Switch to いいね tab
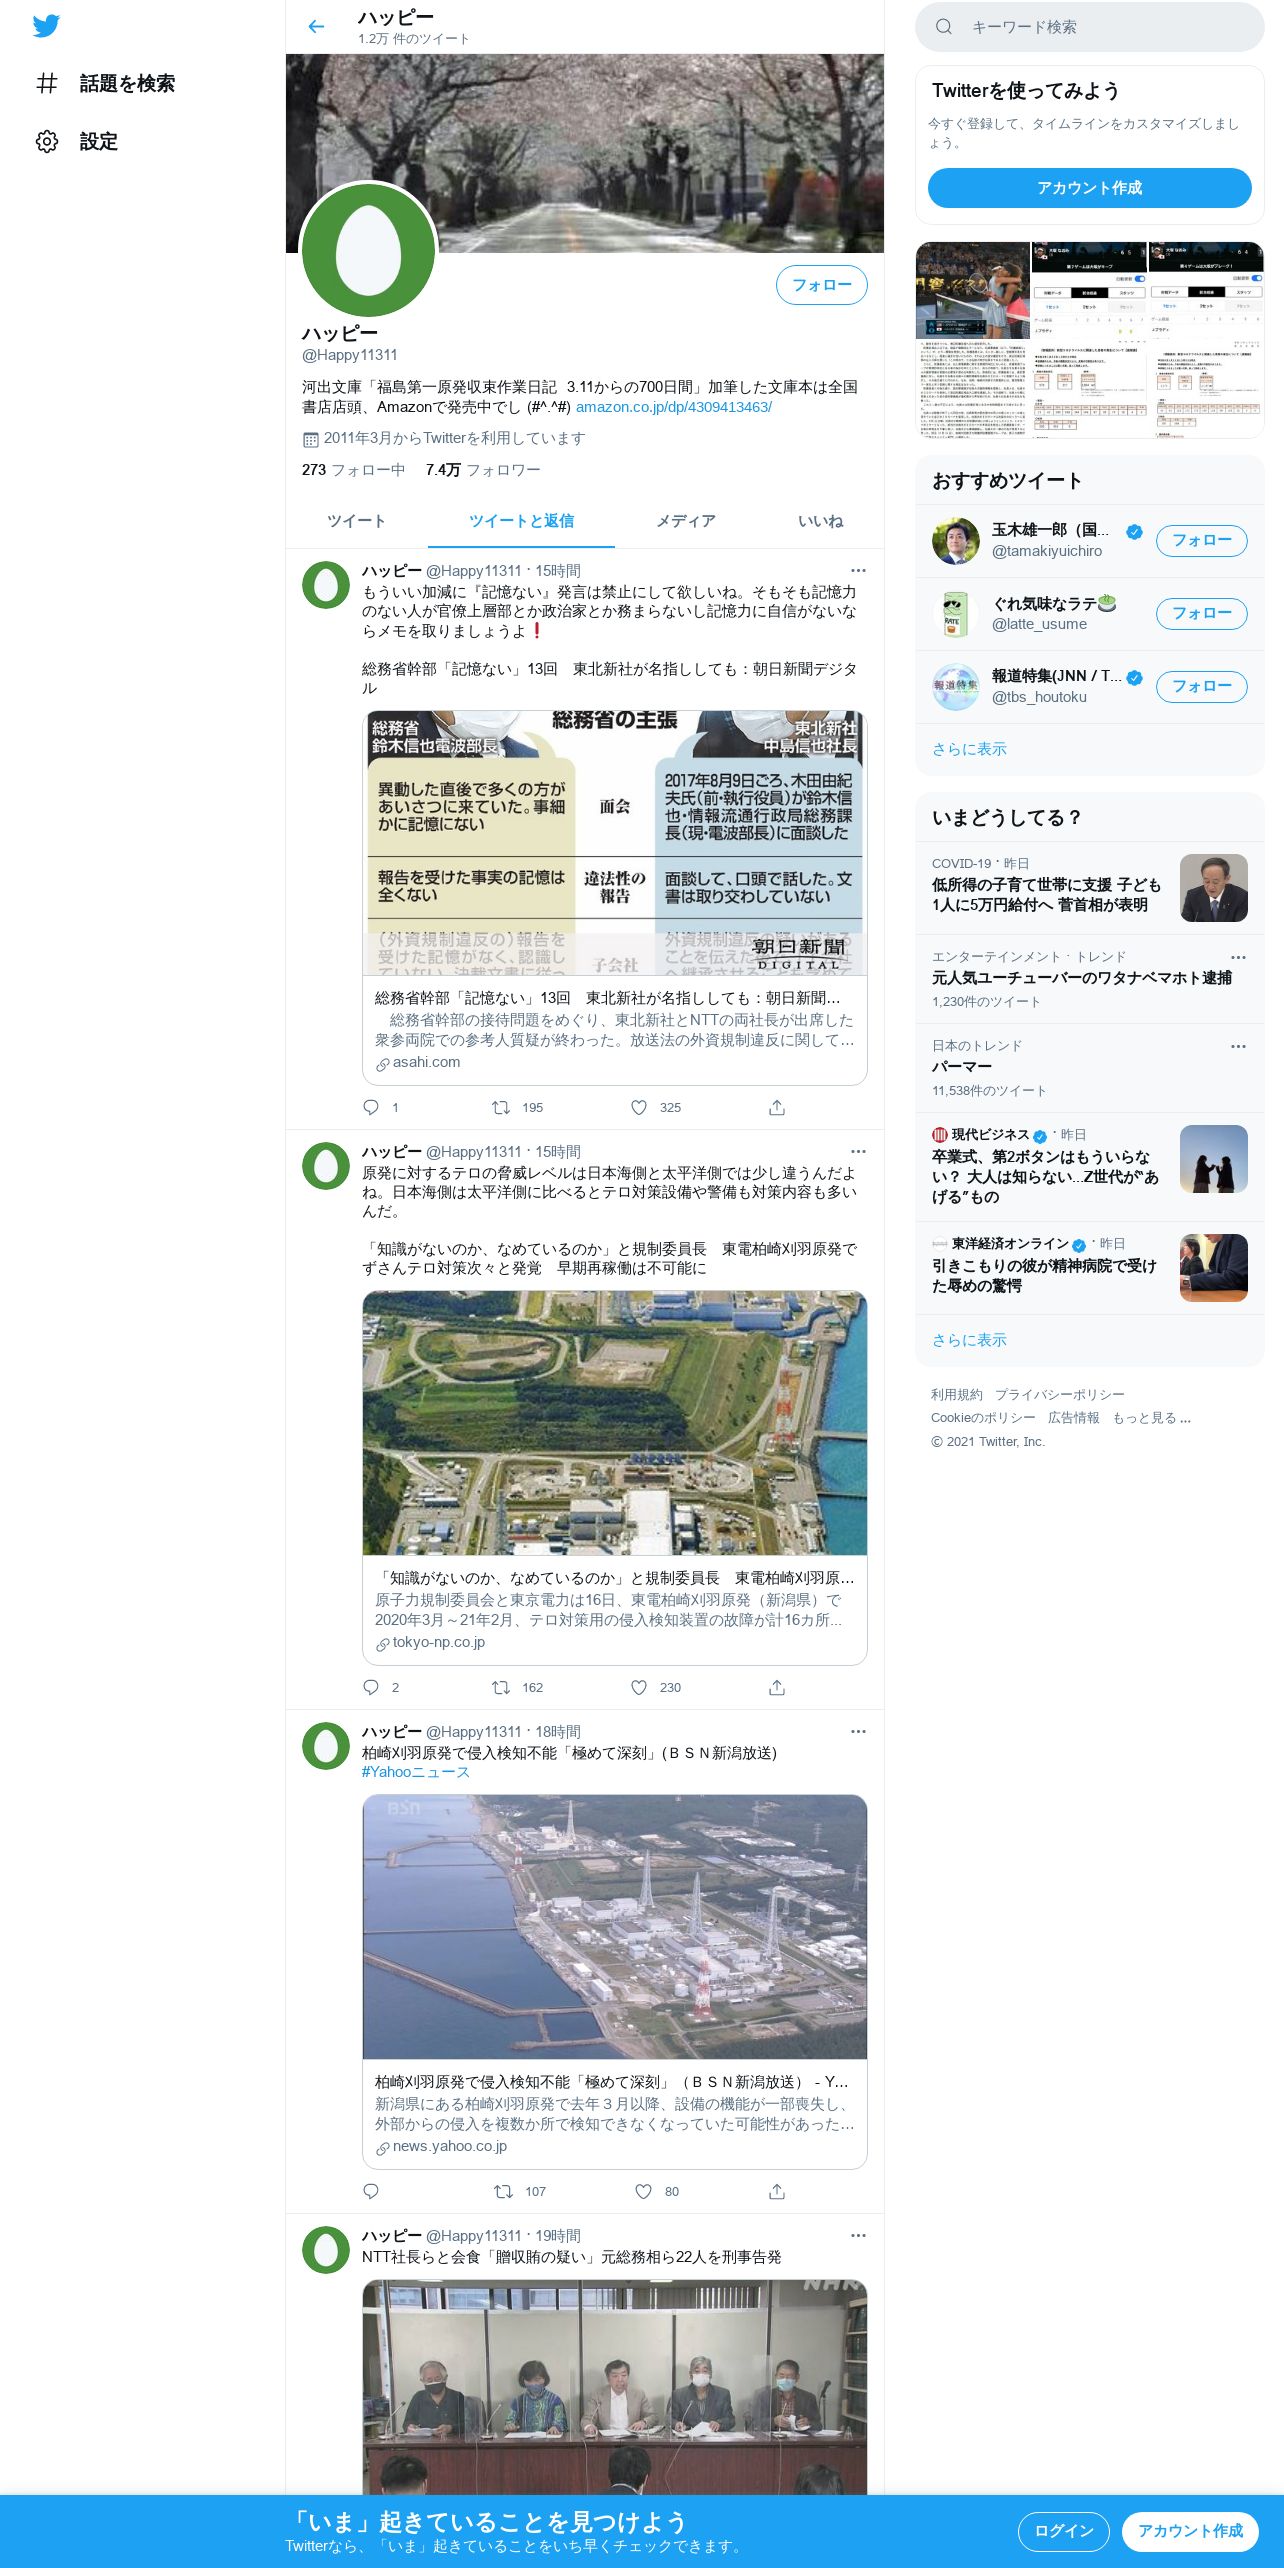This screenshot has width=1284, height=2568. point(820,521)
